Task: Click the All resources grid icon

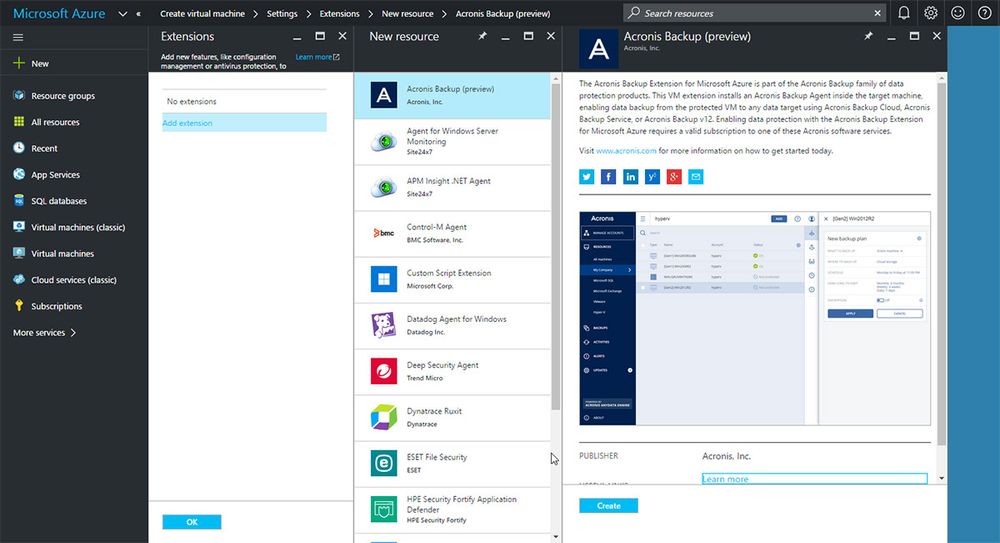Action: pyautogui.click(x=19, y=121)
